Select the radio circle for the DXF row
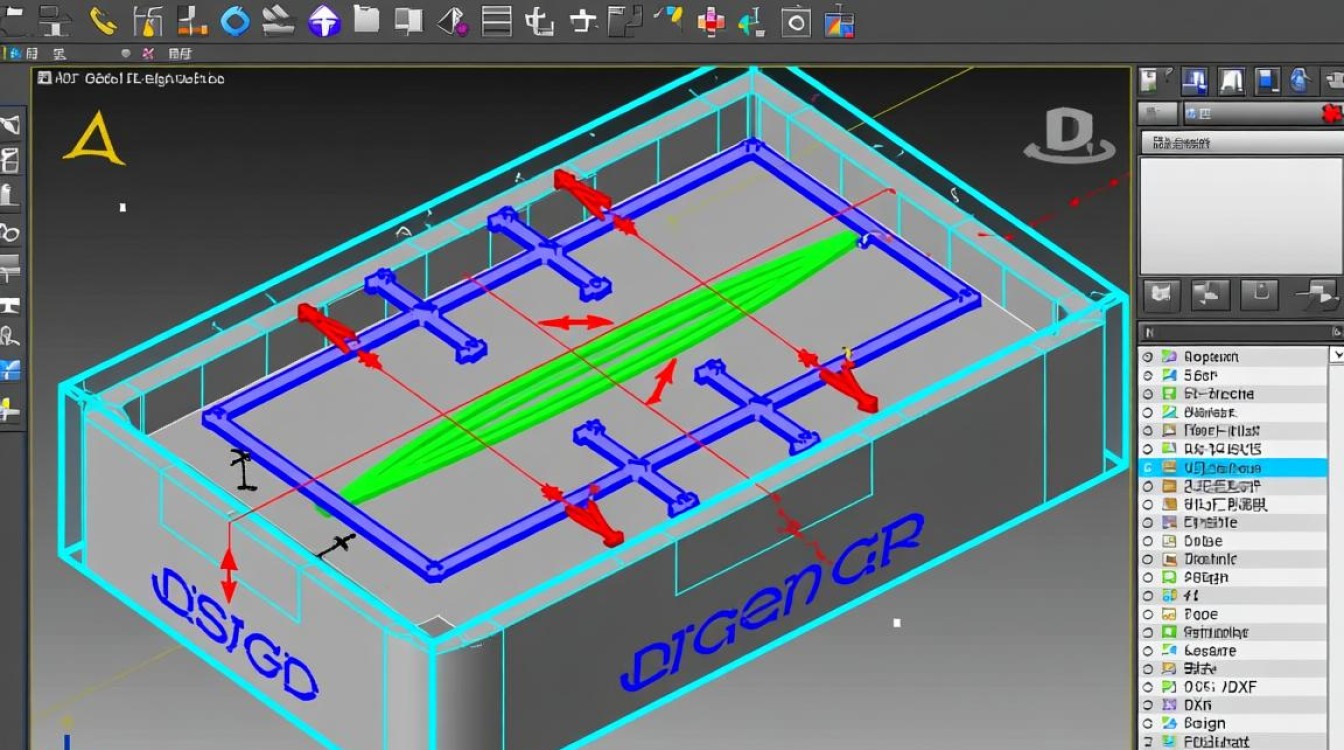This screenshot has width=1344, height=750. pyautogui.click(x=1148, y=687)
